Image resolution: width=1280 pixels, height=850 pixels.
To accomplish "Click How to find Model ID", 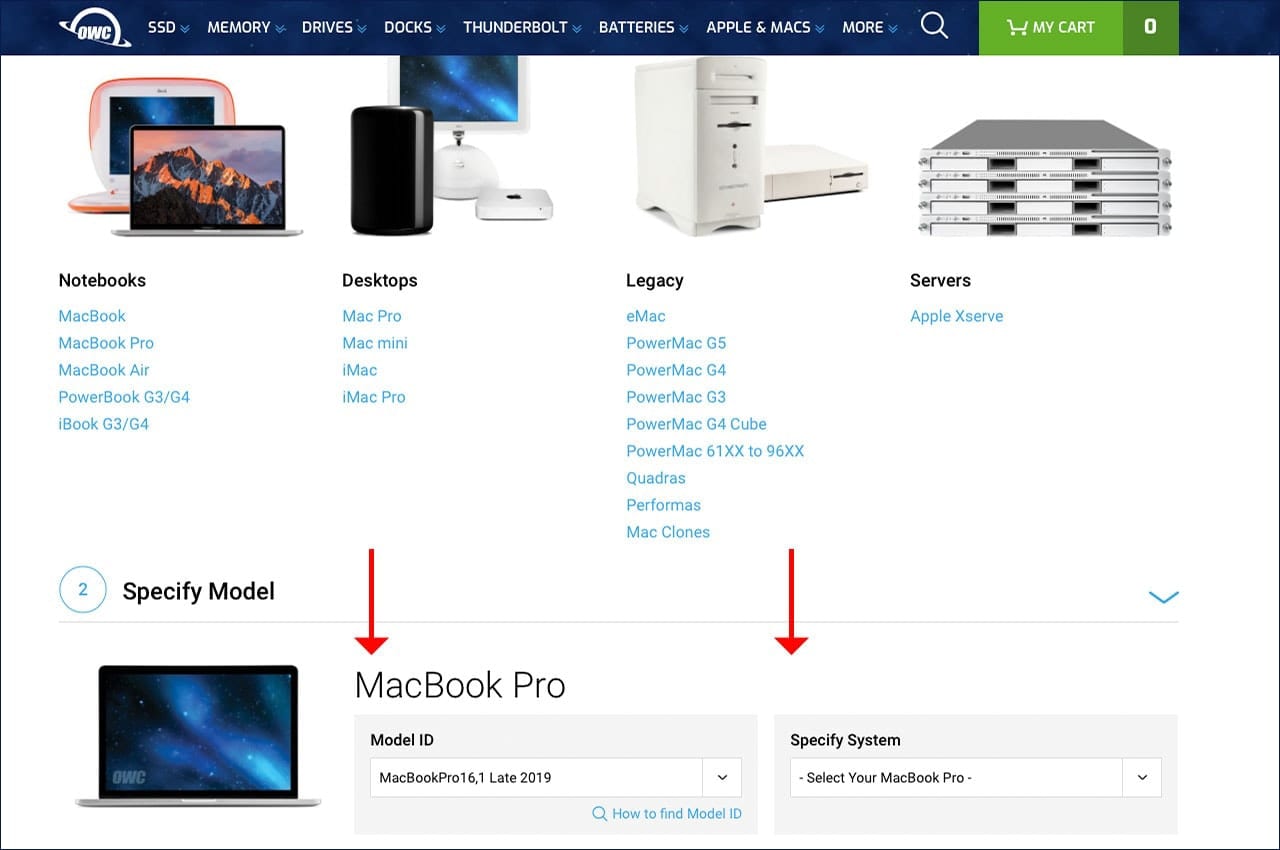I will coord(667,814).
